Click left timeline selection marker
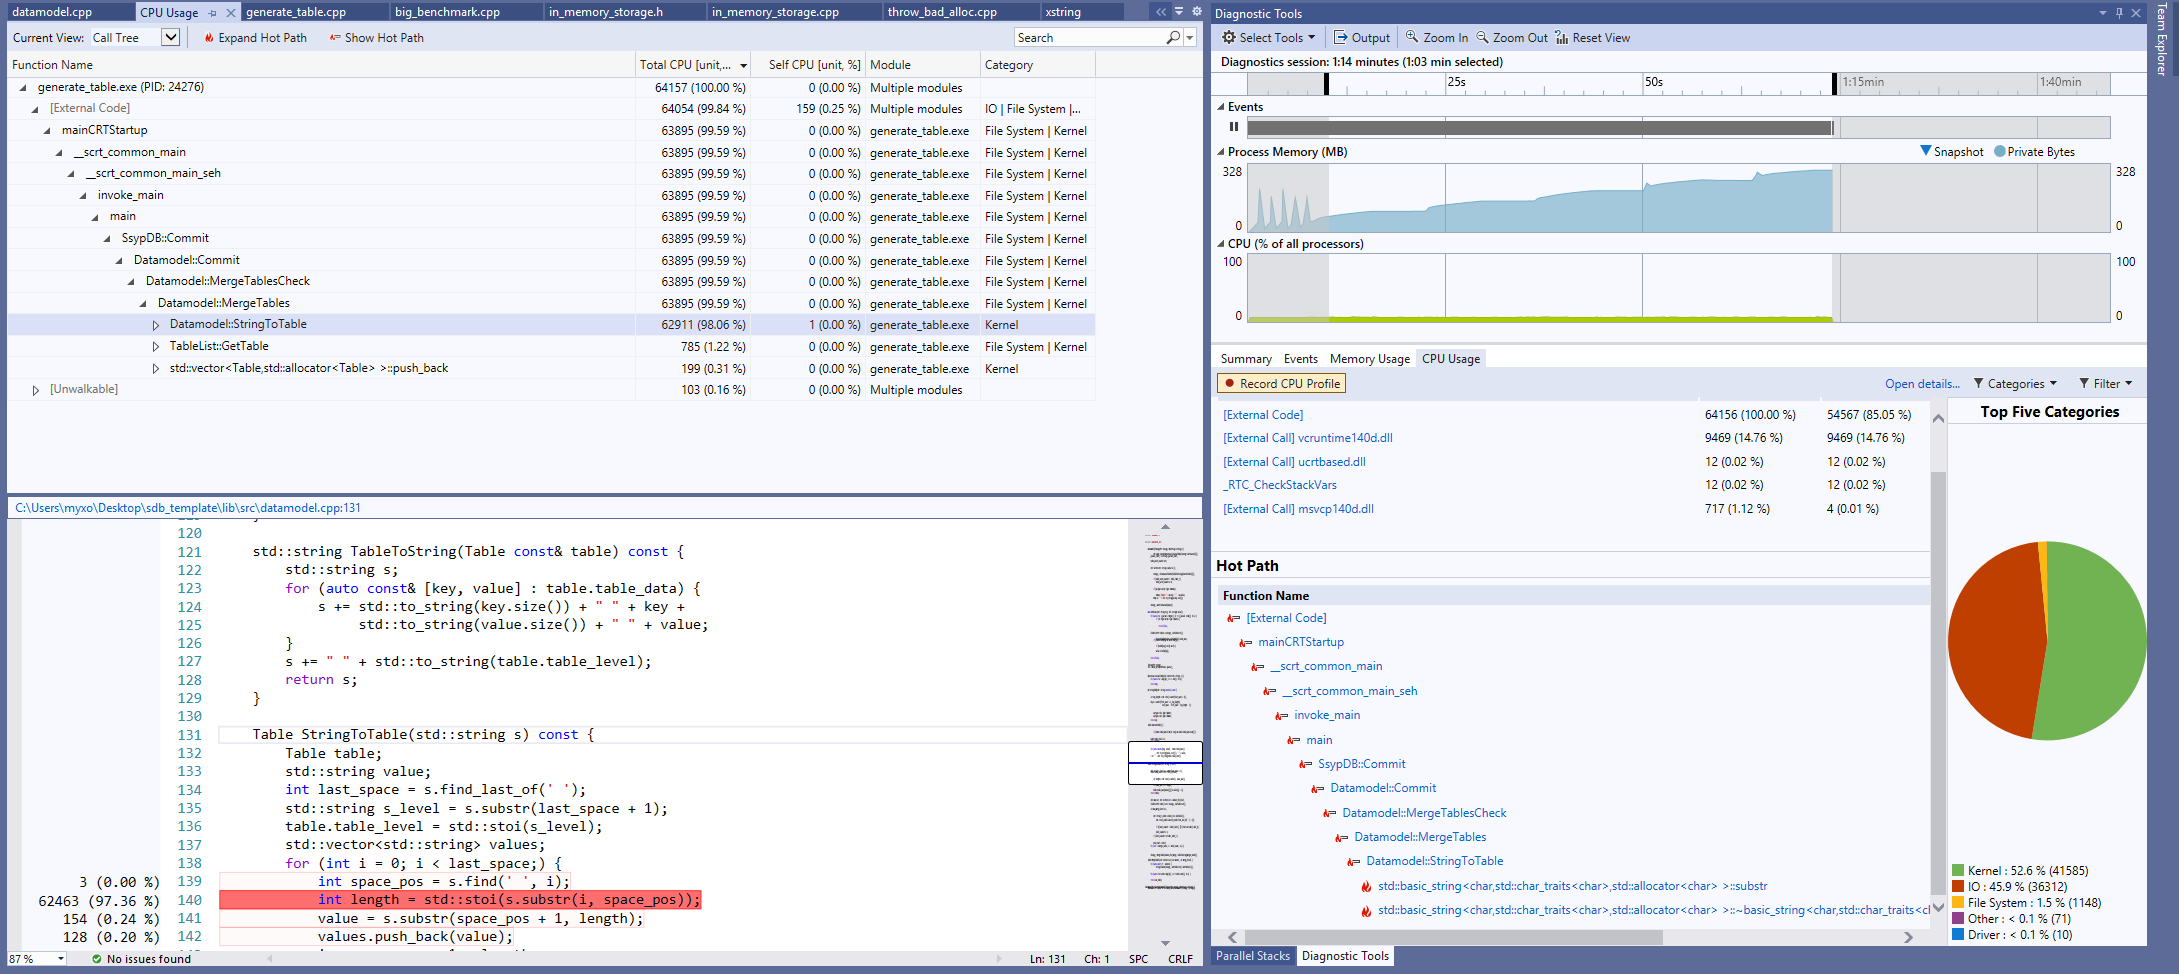The width and height of the screenshot is (2179, 974). 1327,83
